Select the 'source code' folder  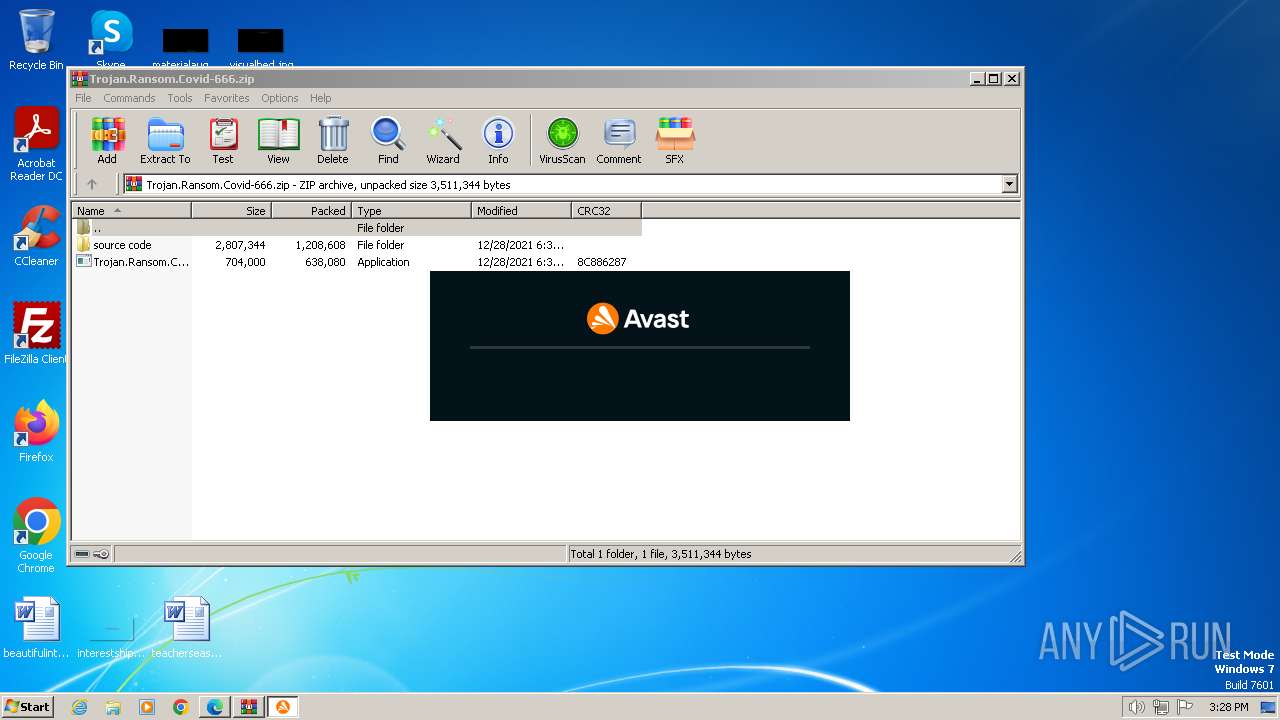tap(122, 245)
